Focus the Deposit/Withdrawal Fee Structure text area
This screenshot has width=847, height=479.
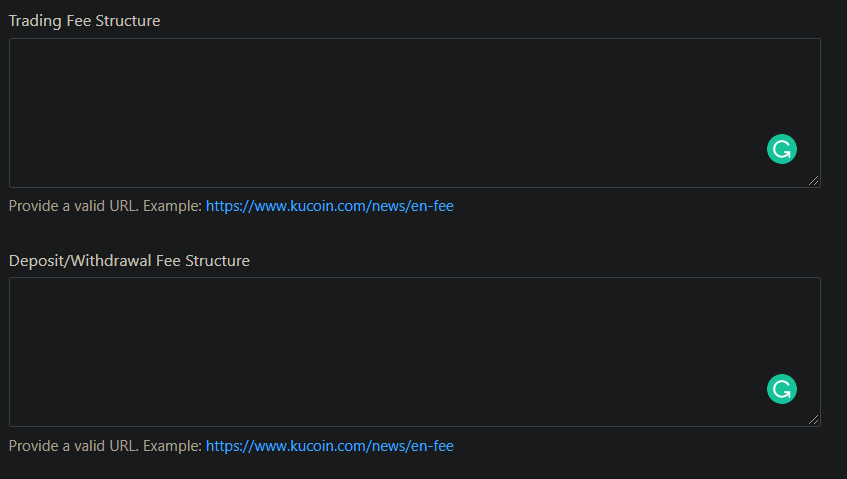(380, 351)
